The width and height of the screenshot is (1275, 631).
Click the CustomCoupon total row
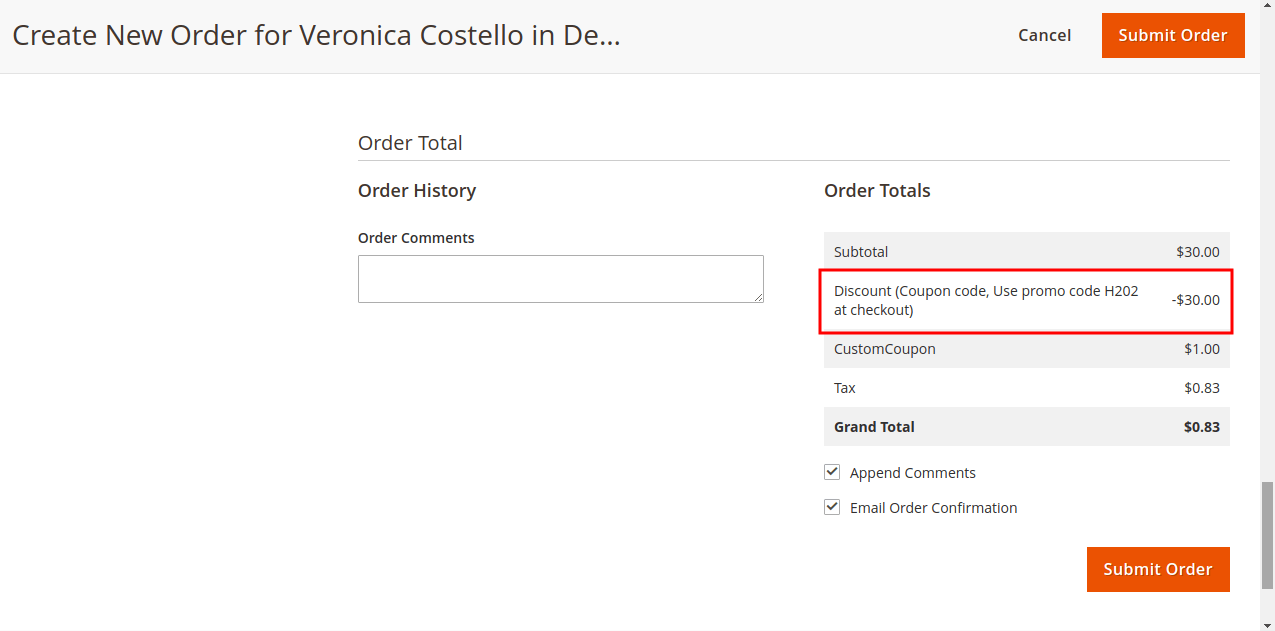(1026, 349)
